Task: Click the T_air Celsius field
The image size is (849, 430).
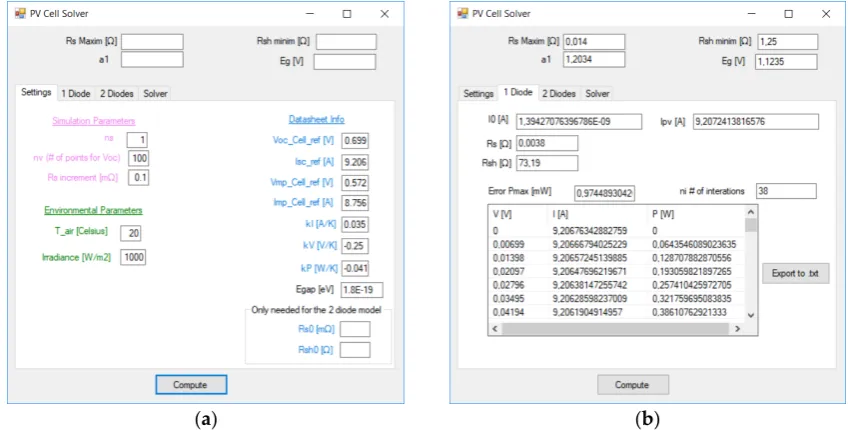Action: pos(131,233)
